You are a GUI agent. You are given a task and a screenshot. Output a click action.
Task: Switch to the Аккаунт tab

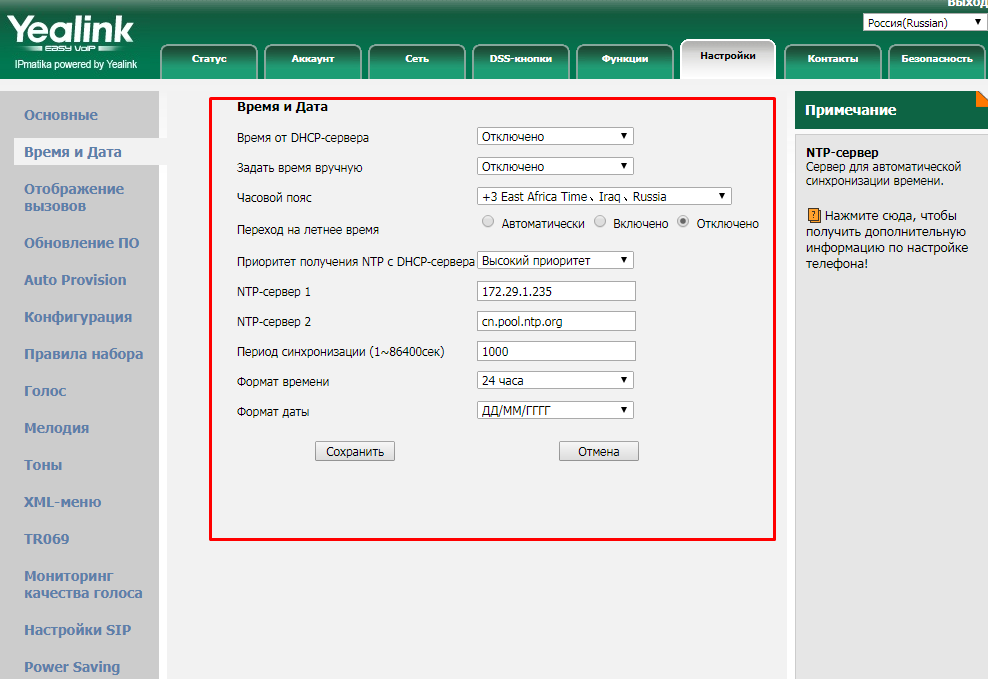click(313, 61)
